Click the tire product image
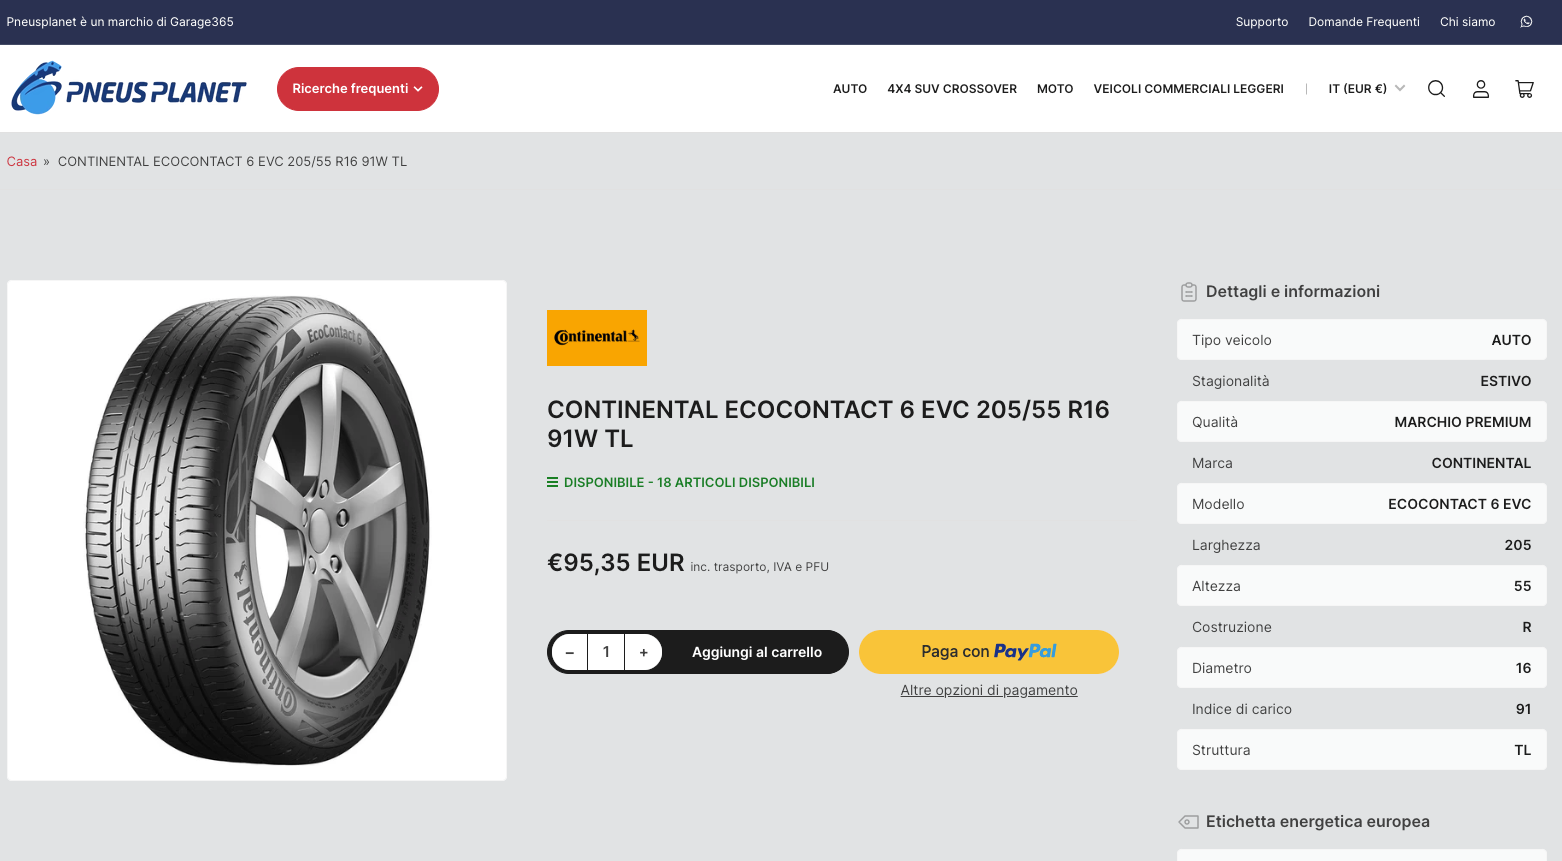The width and height of the screenshot is (1562, 861). click(x=257, y=530)
